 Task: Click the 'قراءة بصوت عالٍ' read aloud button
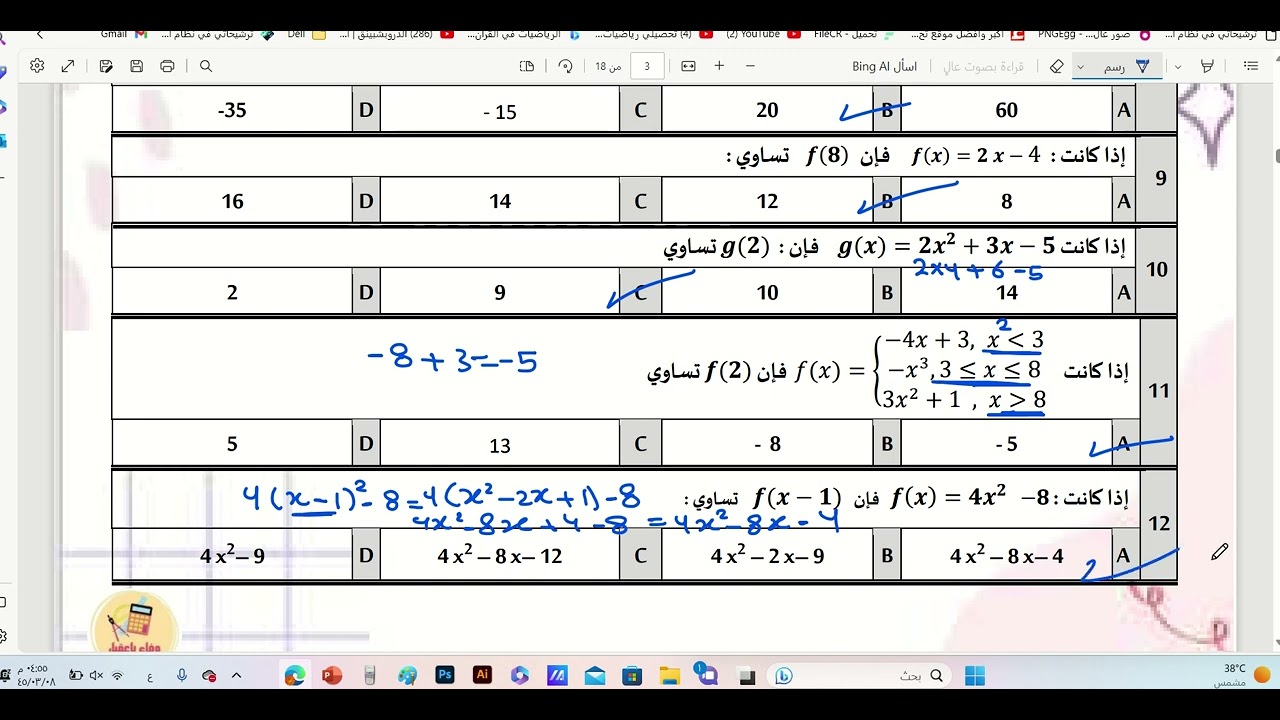pos(984,66)
